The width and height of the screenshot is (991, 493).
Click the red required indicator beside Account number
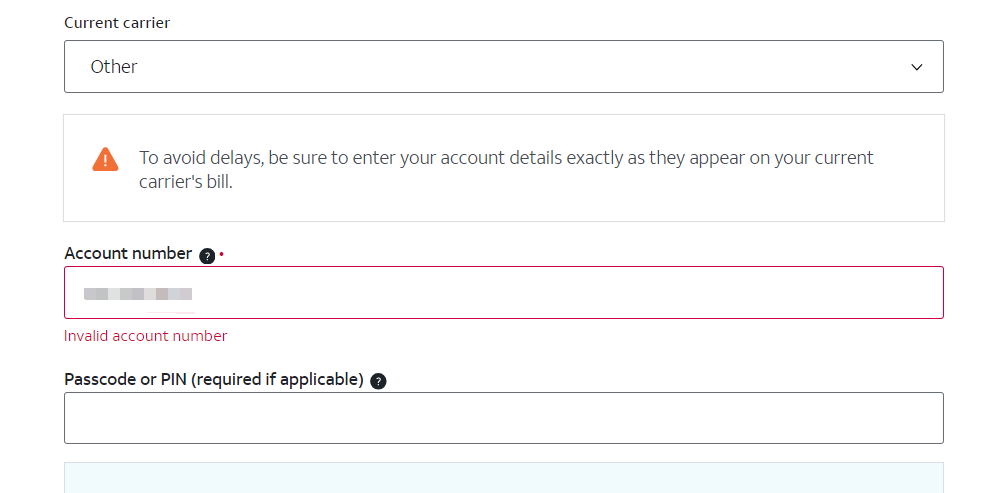pyautogui.click(x=222, y=254)
